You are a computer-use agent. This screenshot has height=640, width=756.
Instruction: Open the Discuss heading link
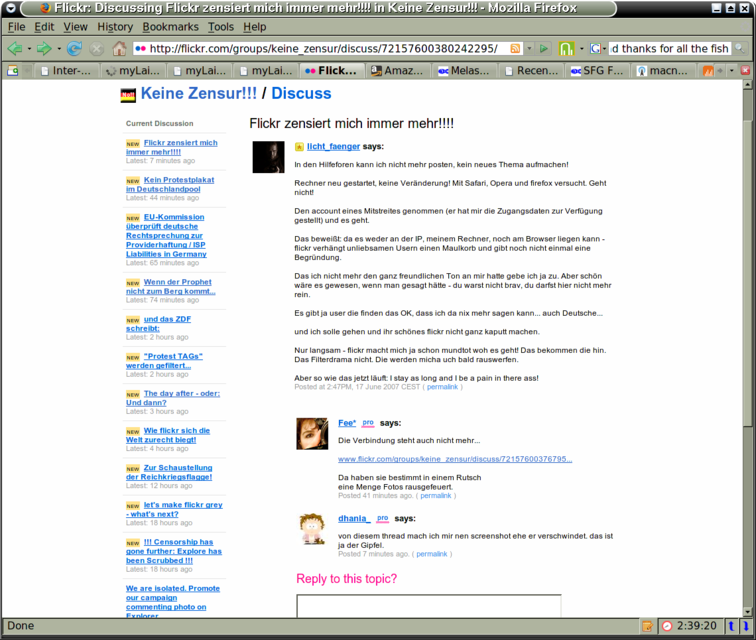tap(301, 94)
